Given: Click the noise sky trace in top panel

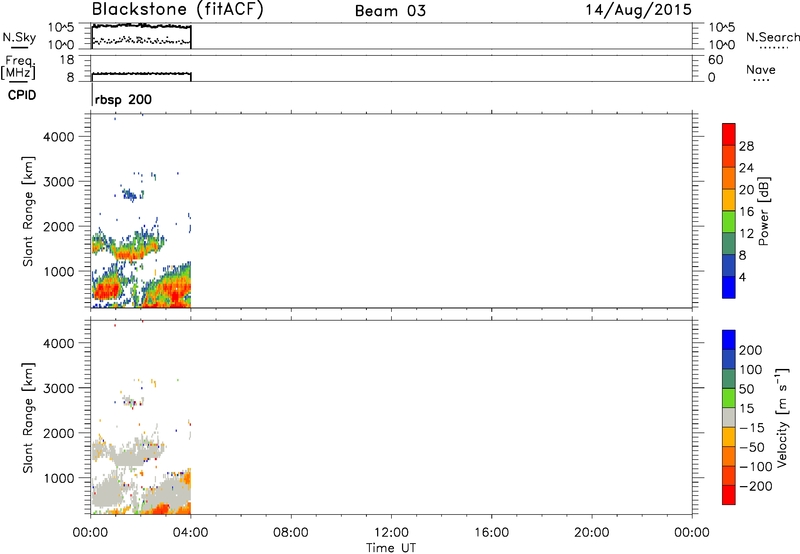Looking at the screenshot, I should click(x=141, y=26).
